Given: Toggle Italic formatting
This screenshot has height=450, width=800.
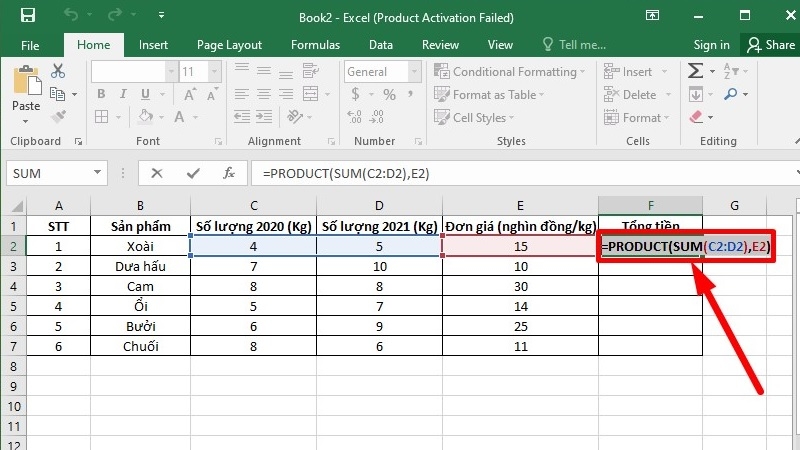Looking at the screenshot, I should tap(123, 94).
